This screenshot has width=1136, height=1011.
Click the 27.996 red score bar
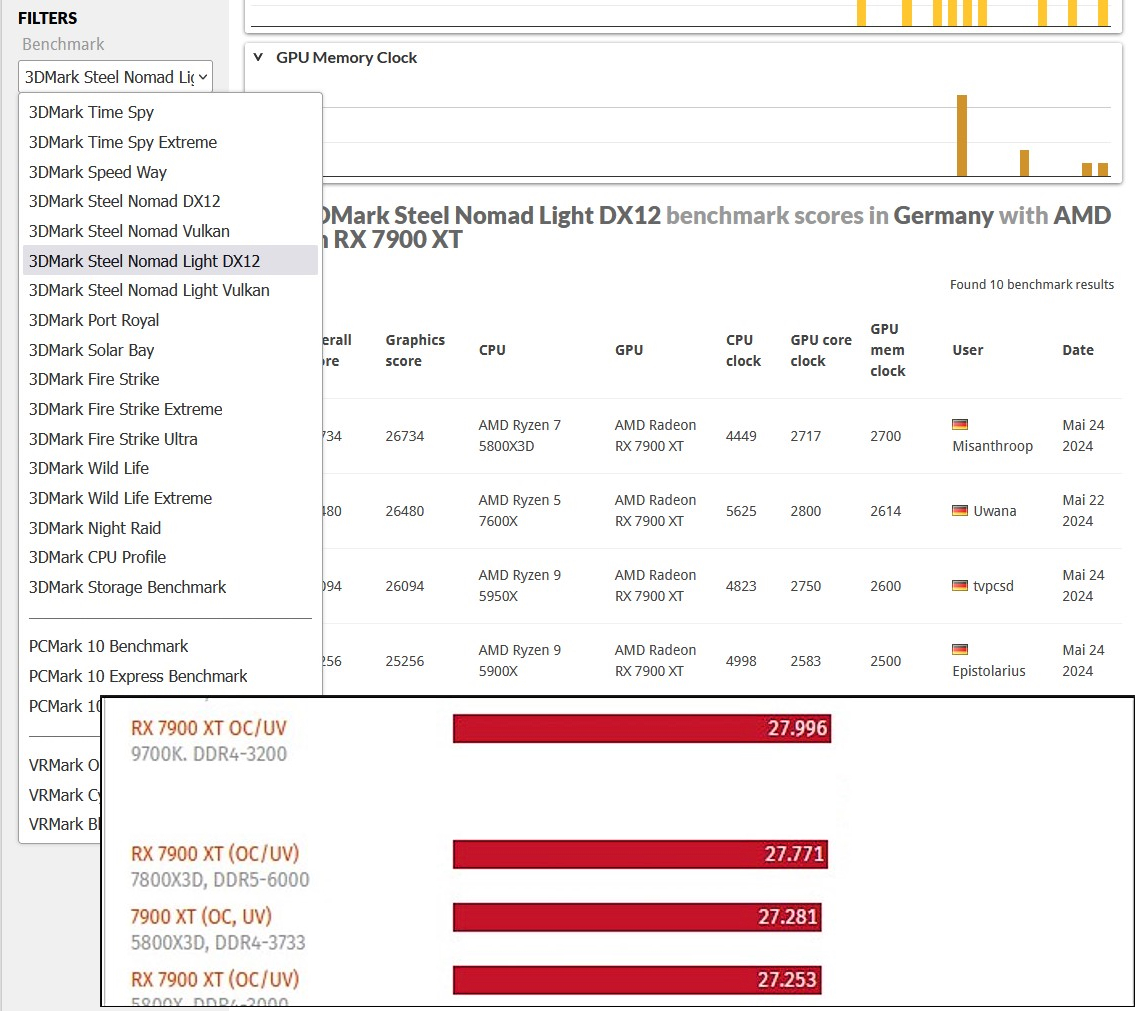(x=642, y=728)
